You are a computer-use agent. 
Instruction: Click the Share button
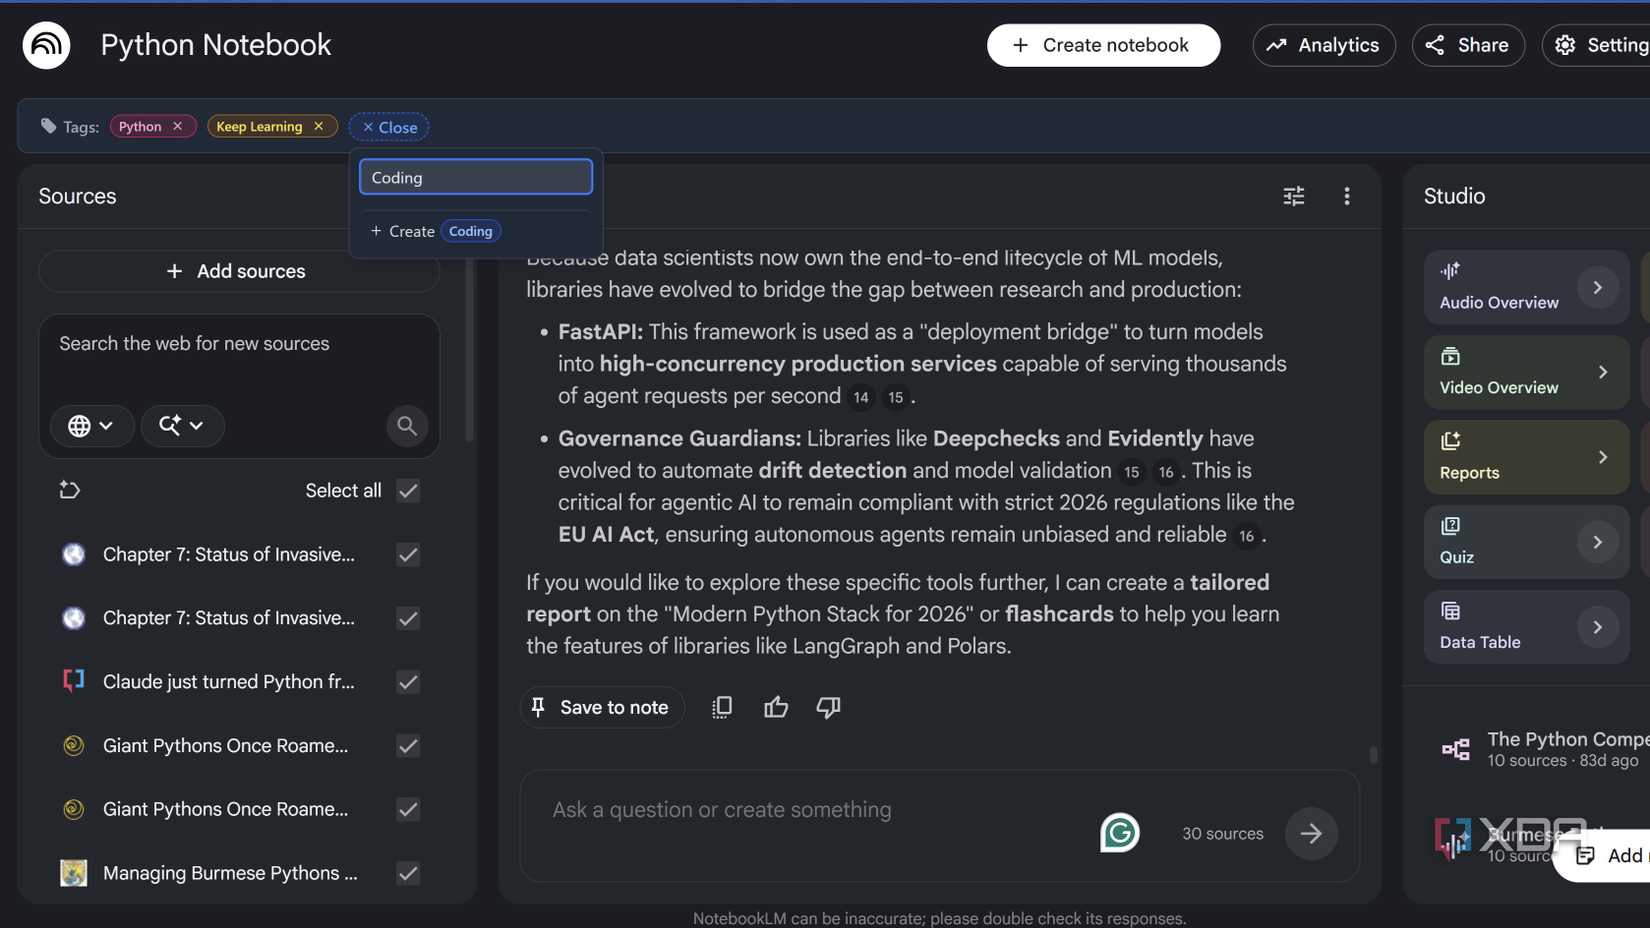pyautogui.click(x=1468, y=45)
